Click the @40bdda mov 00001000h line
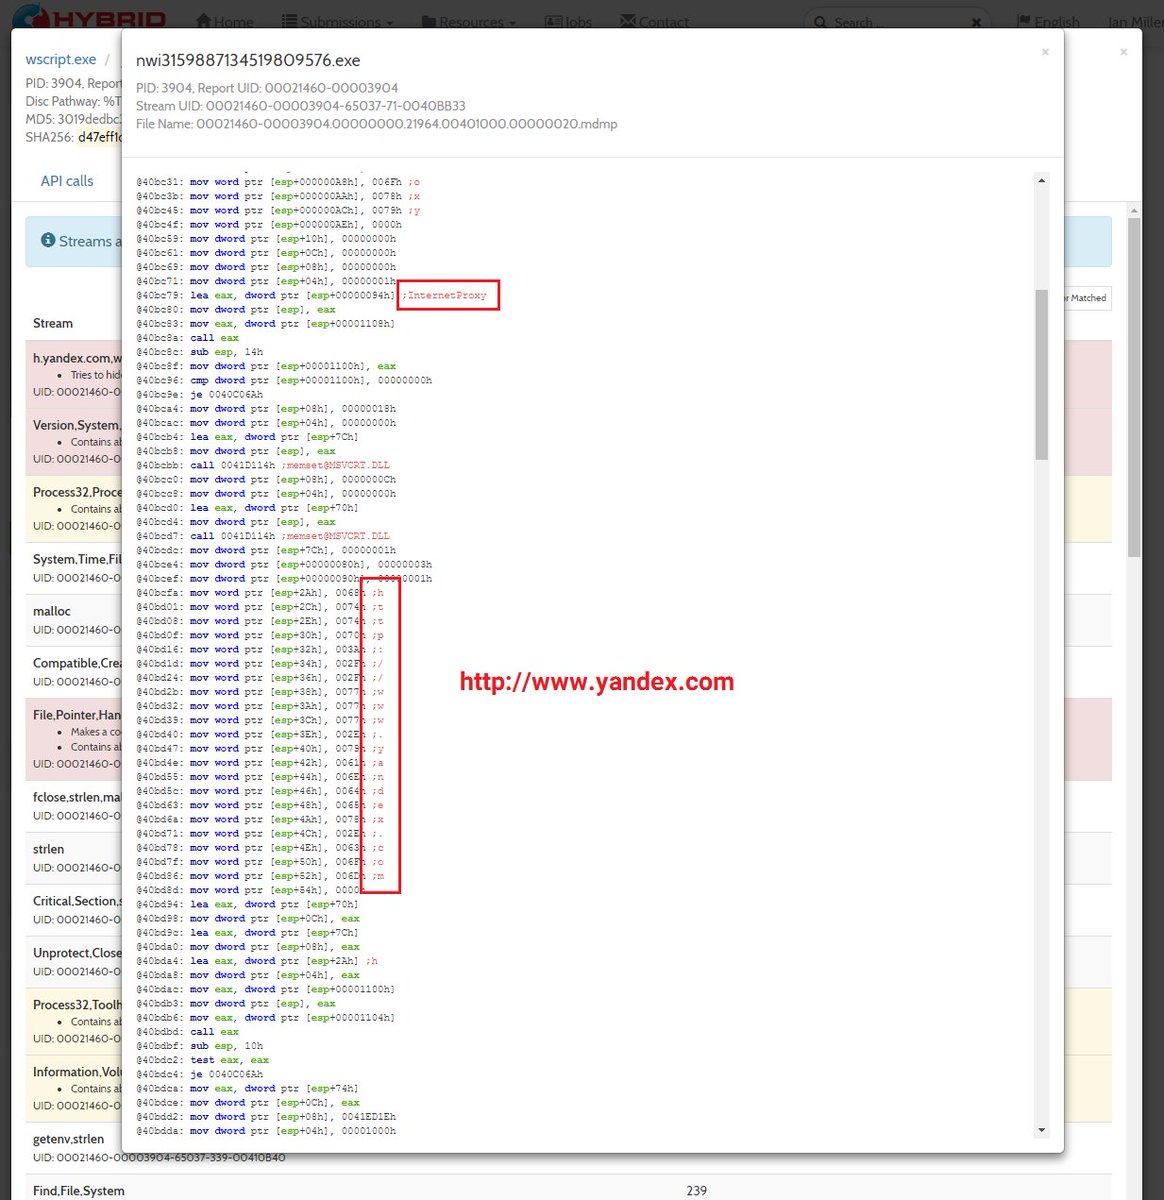The height and width of the screenshot is (1200, 1164). pyautogui.click(x=266, y=1130)
